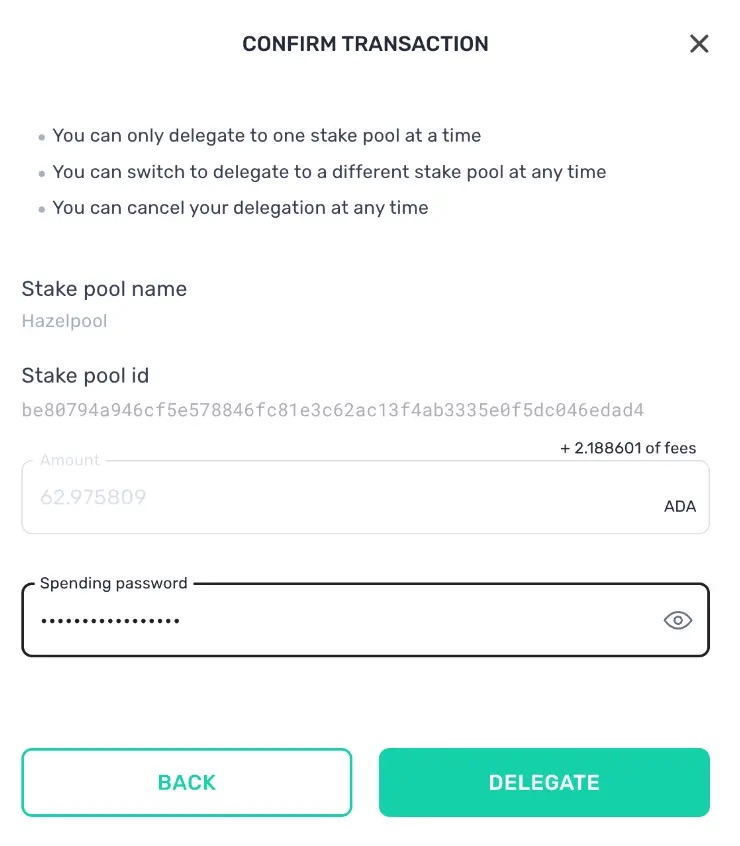This screenshot has width=740, height=846.
Task: Click the Hazelpool stake pool name
Action: point(64,321)
